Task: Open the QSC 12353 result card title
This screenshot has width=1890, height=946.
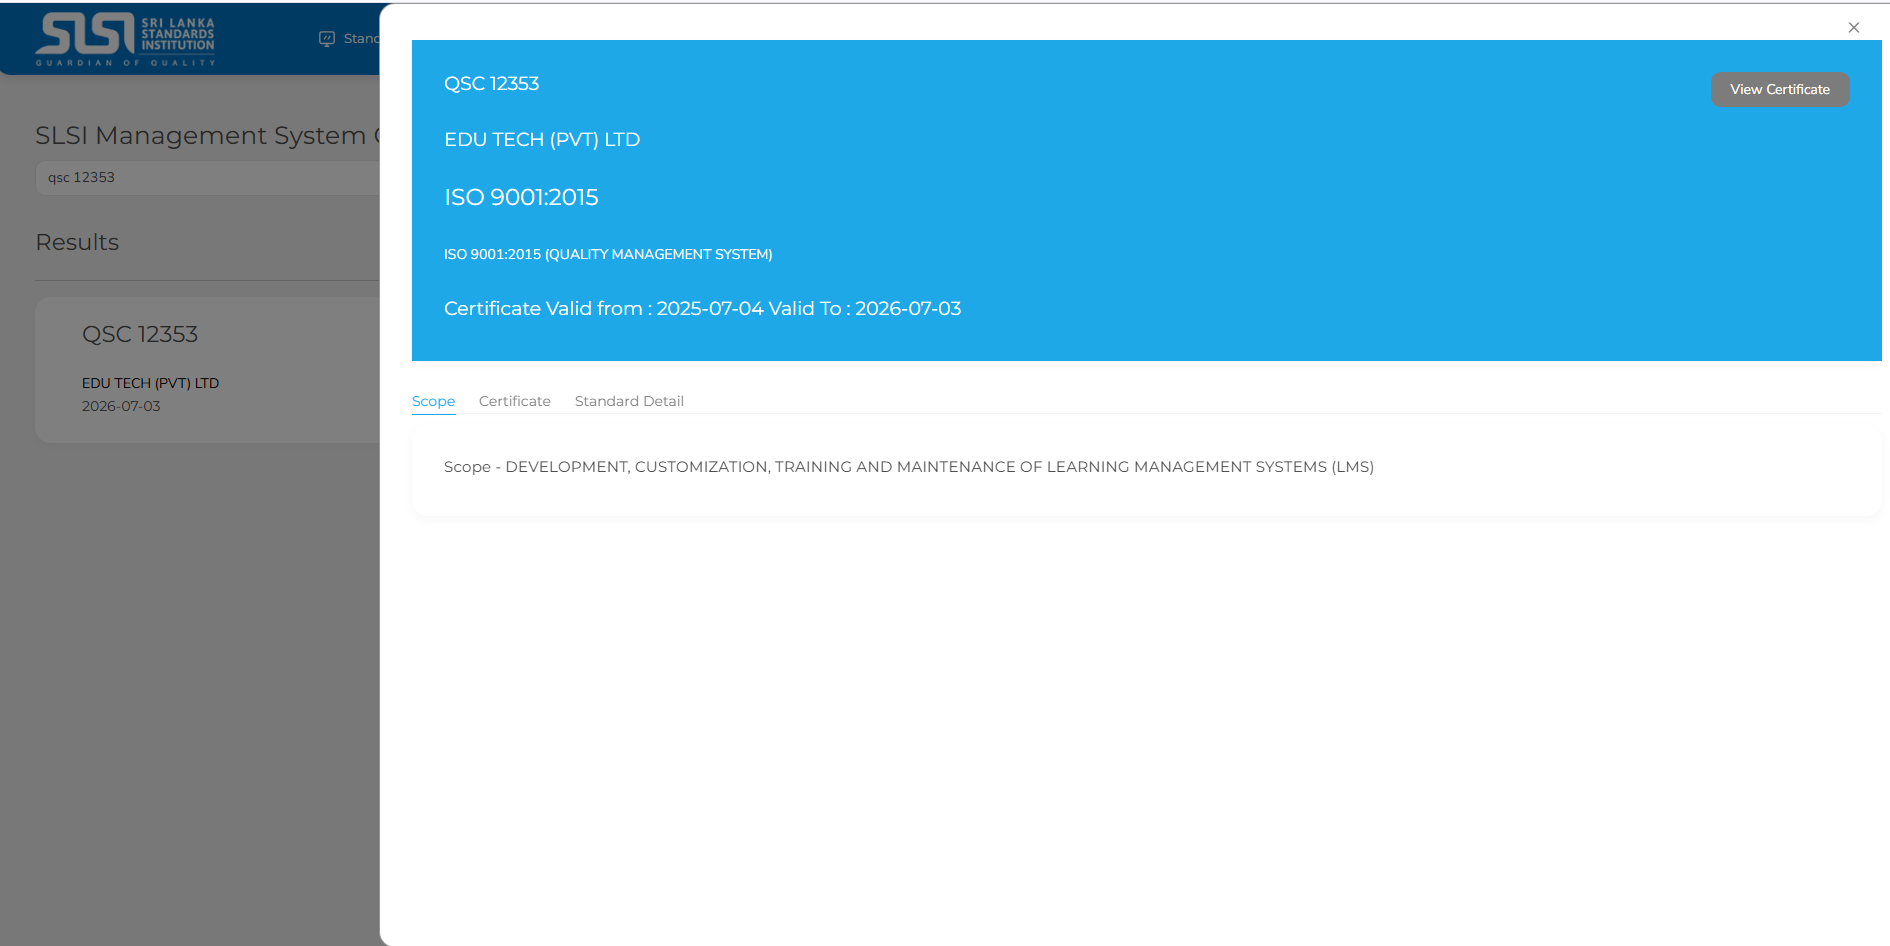Action: (140, 335)
